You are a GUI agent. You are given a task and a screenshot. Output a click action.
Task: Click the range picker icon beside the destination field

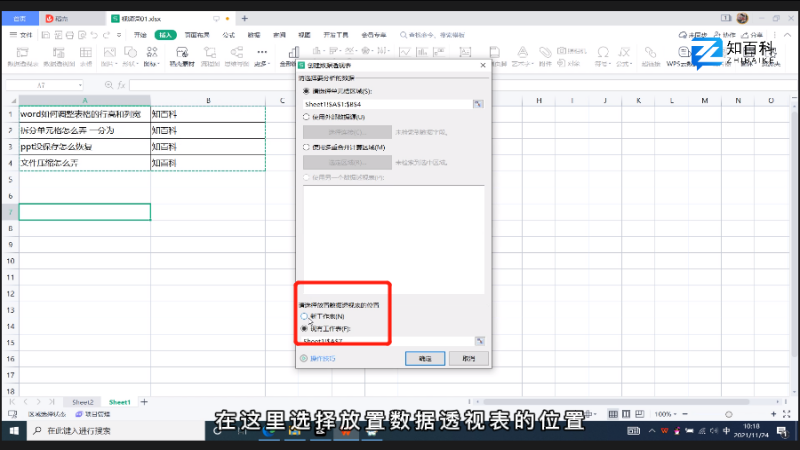478,340
